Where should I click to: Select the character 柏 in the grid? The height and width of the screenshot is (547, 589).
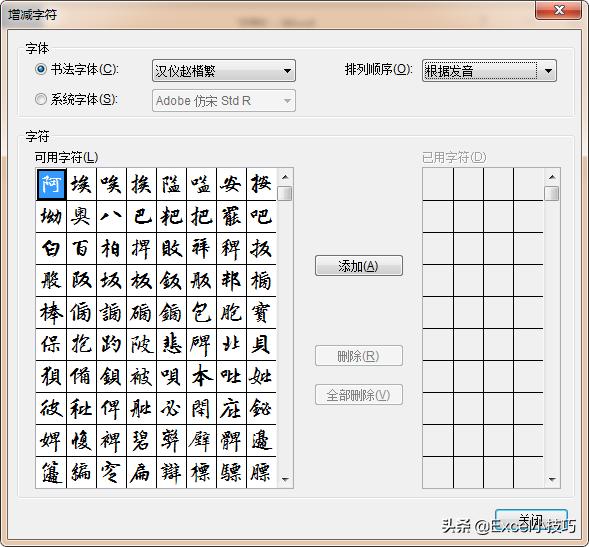click(x=111, y=248)
